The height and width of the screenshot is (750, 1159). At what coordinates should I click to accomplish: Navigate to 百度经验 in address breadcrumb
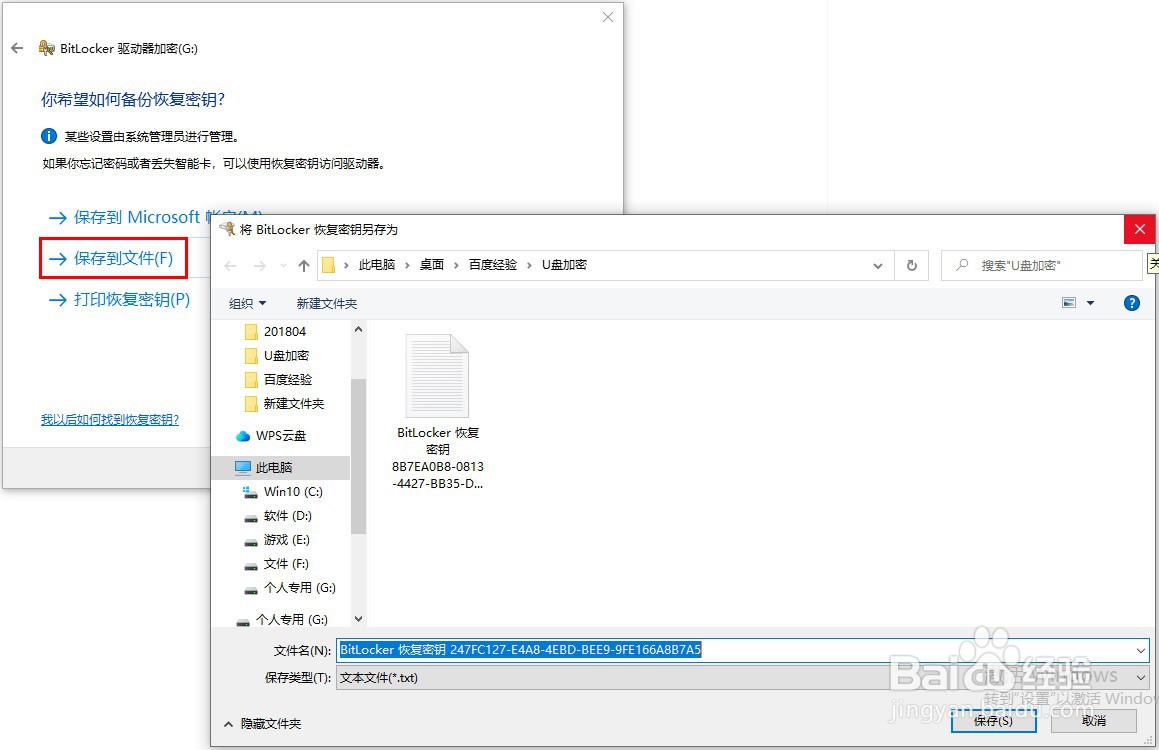(x=493, y=265)
